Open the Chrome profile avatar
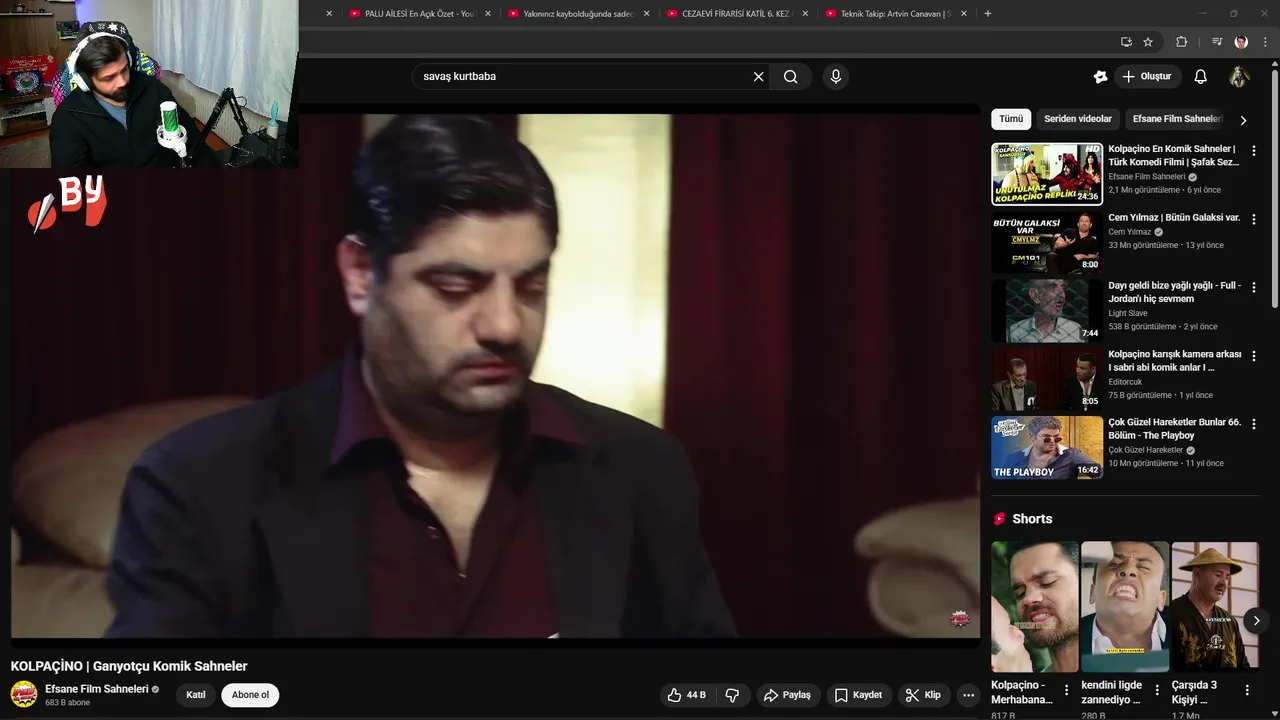Viewport: 1280px width, 720px height. point(1241,42)
